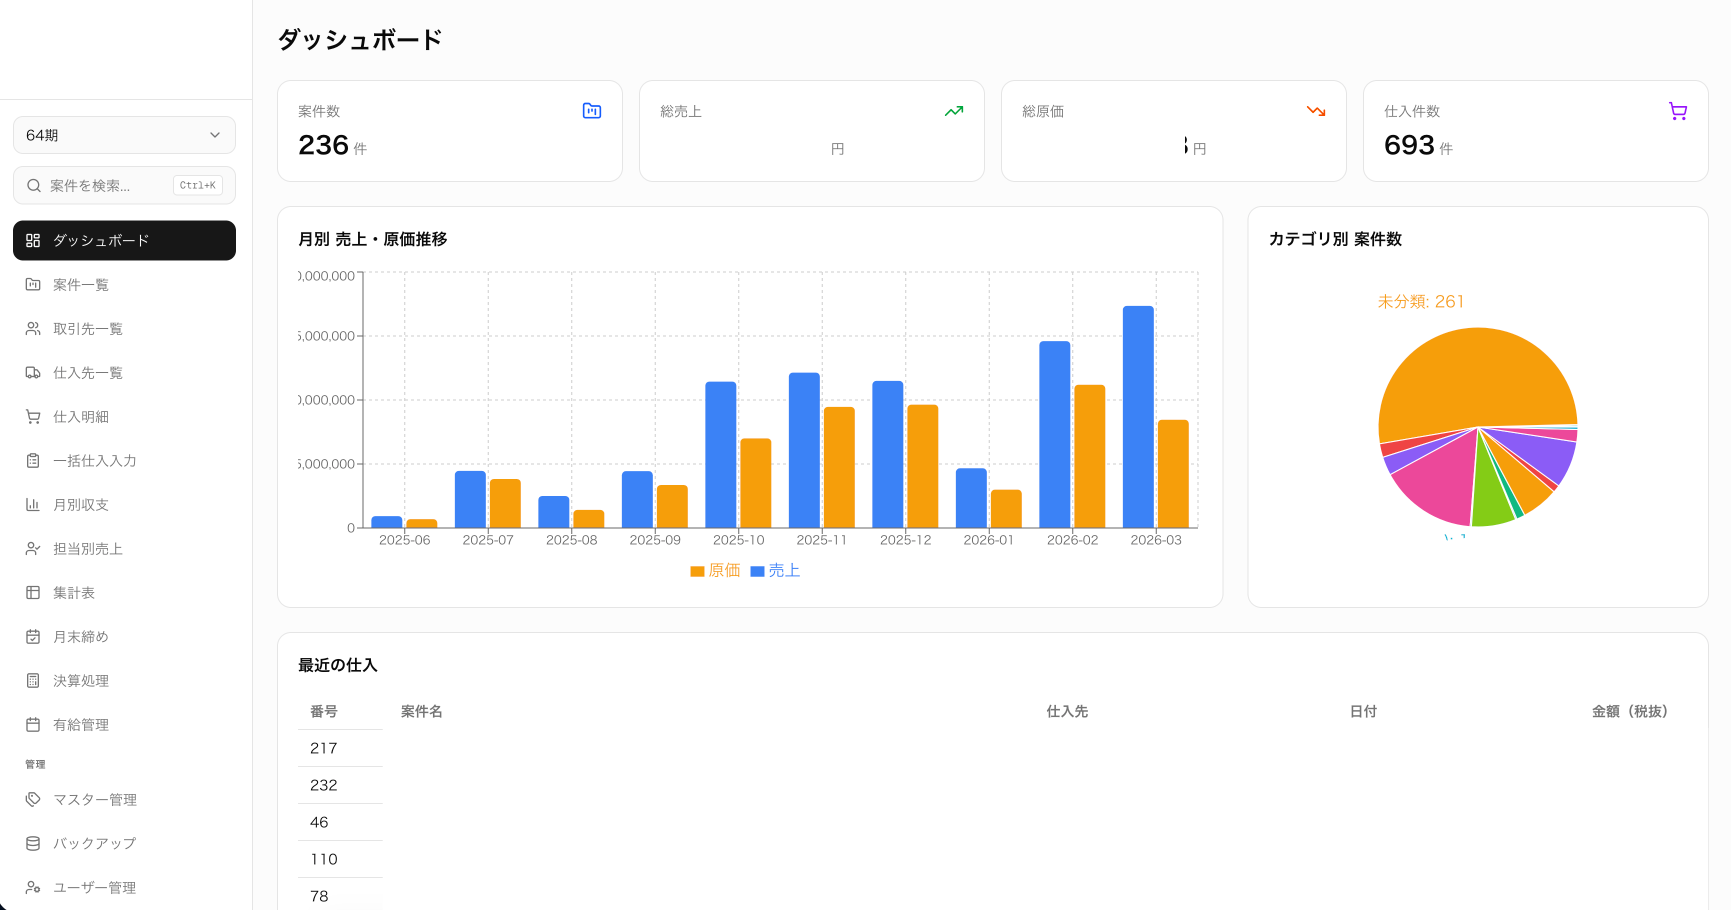Click the 集計表 table icon

(33, 592)
